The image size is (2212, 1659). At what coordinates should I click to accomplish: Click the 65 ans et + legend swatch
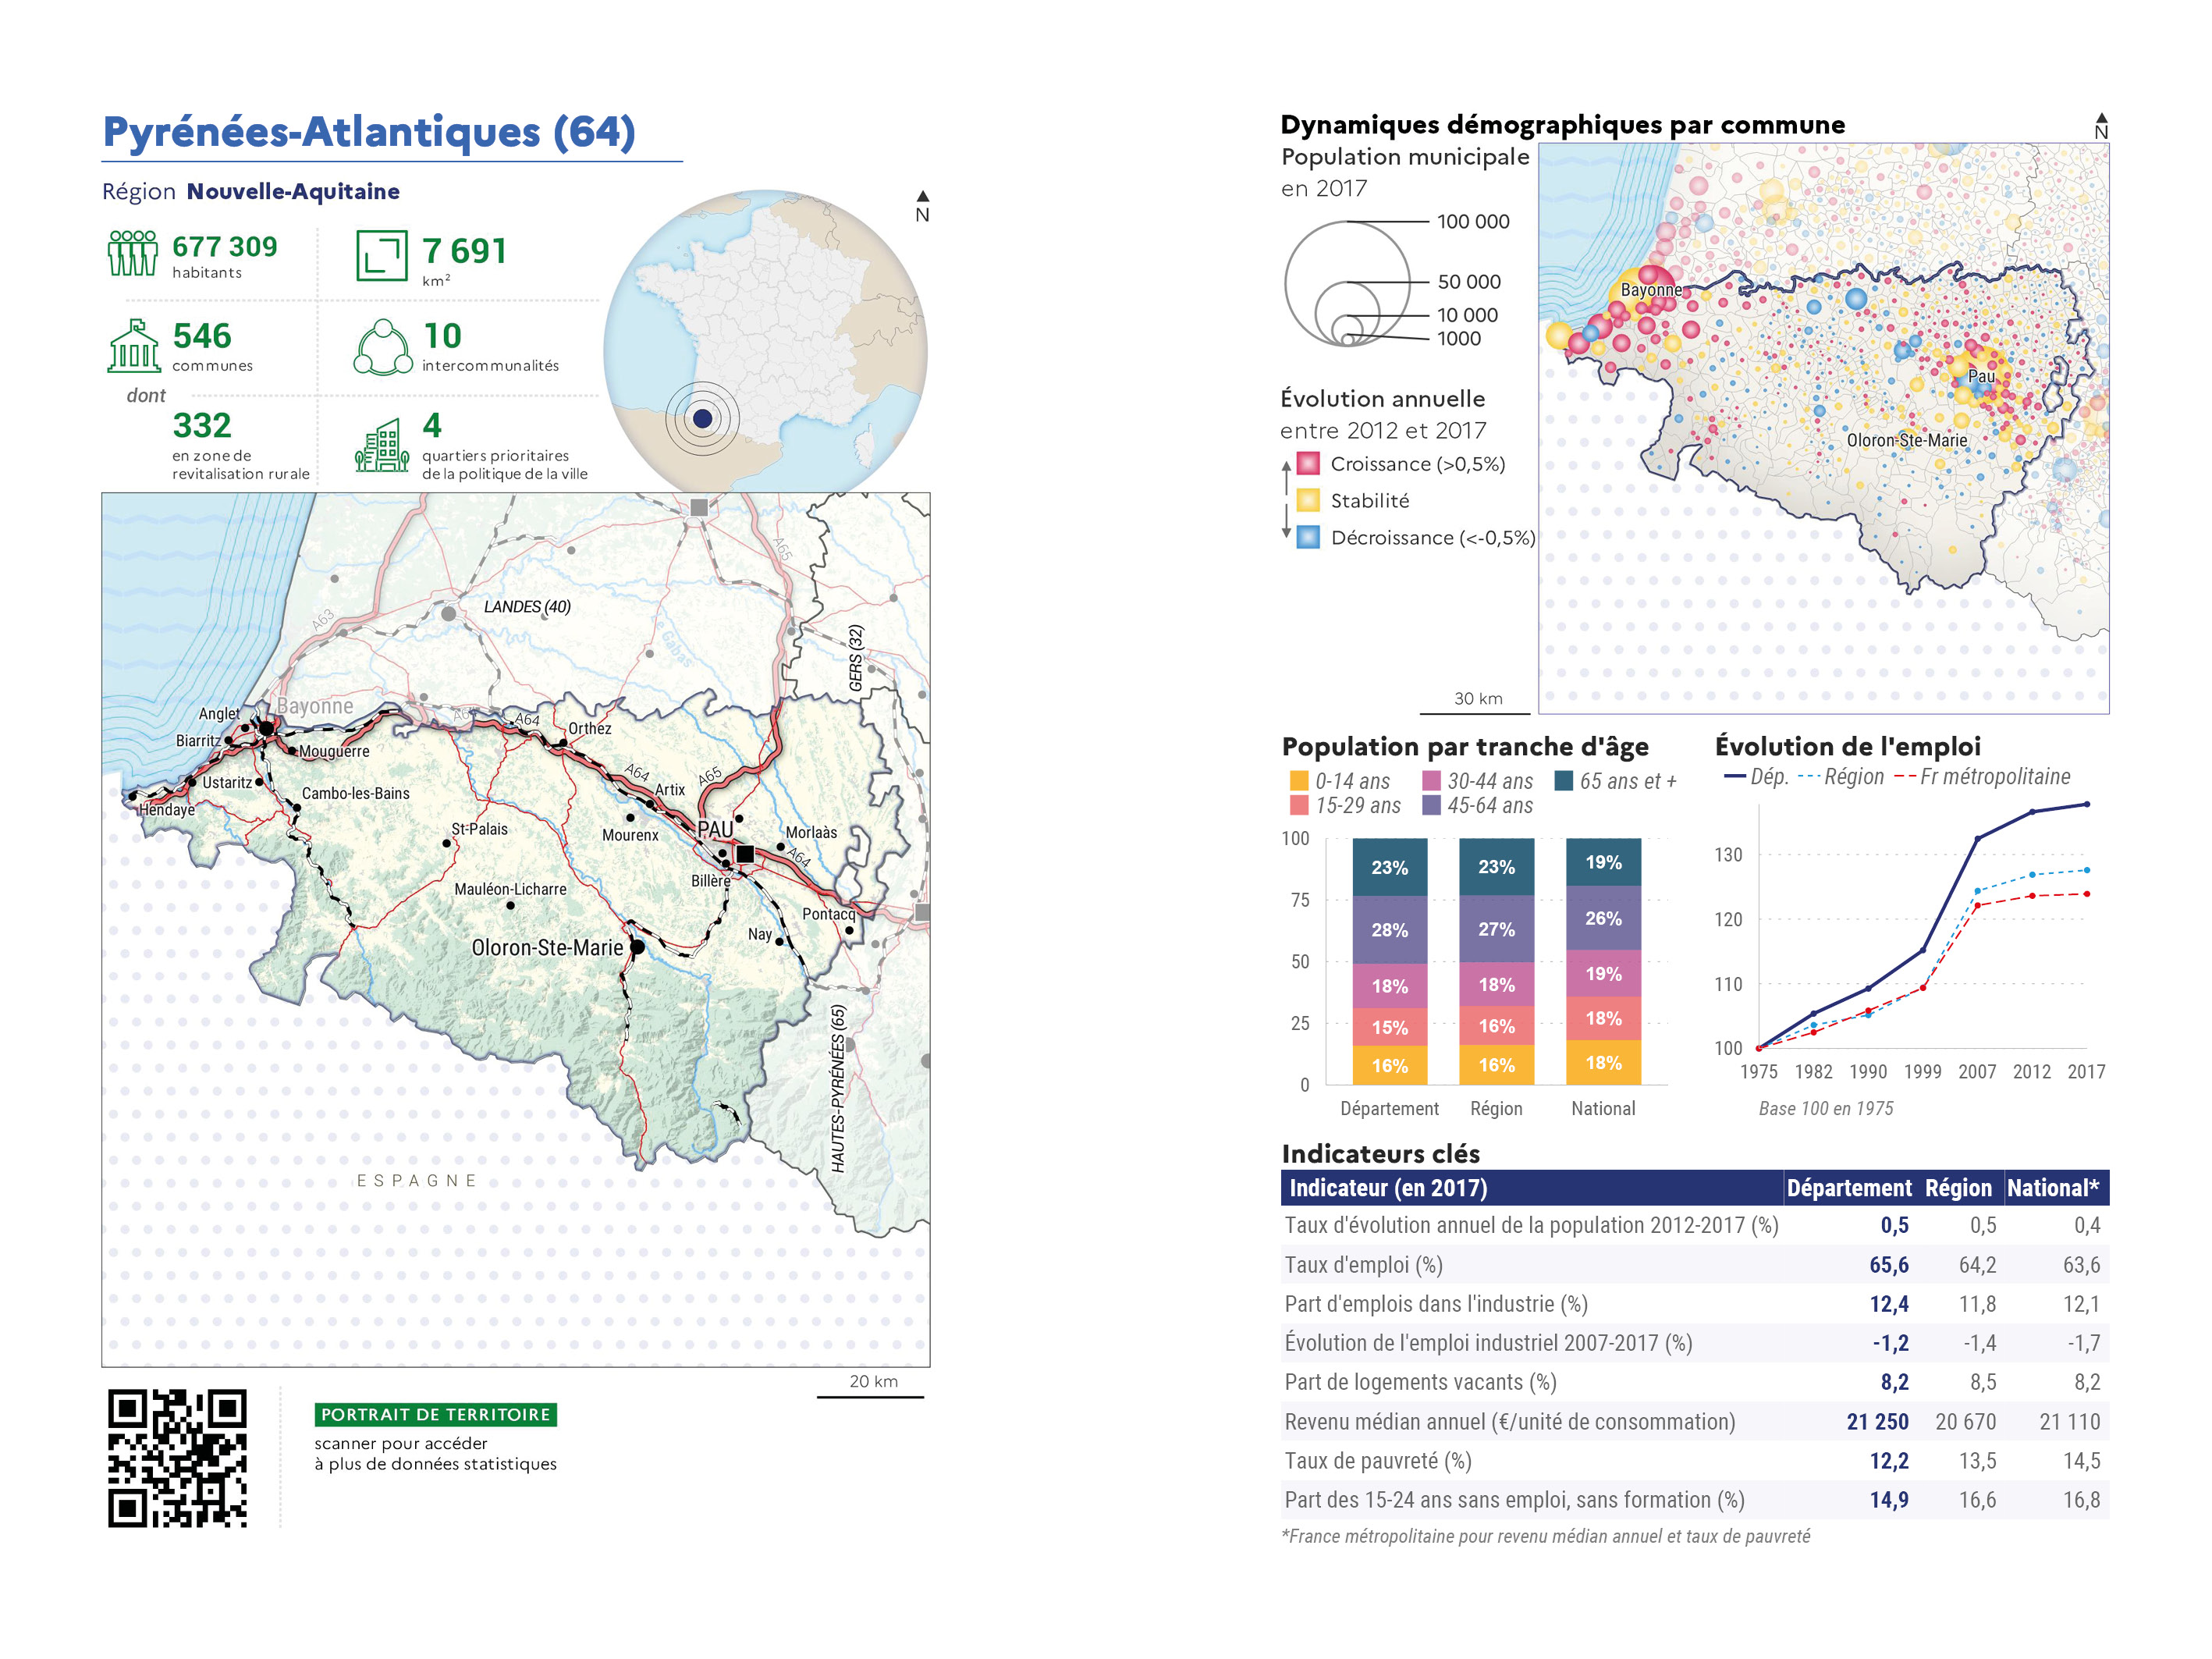tap(1563, 781)
